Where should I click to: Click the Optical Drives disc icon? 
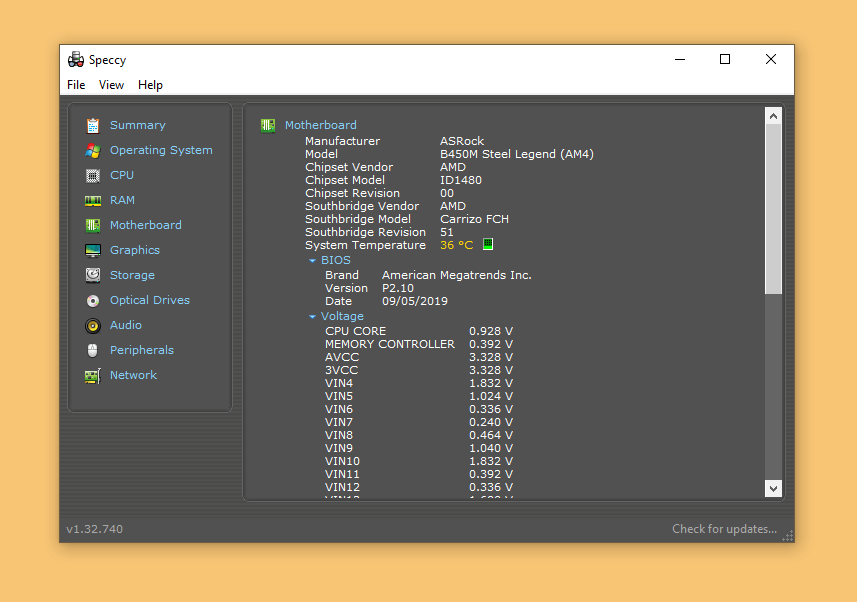click(93, 300)
